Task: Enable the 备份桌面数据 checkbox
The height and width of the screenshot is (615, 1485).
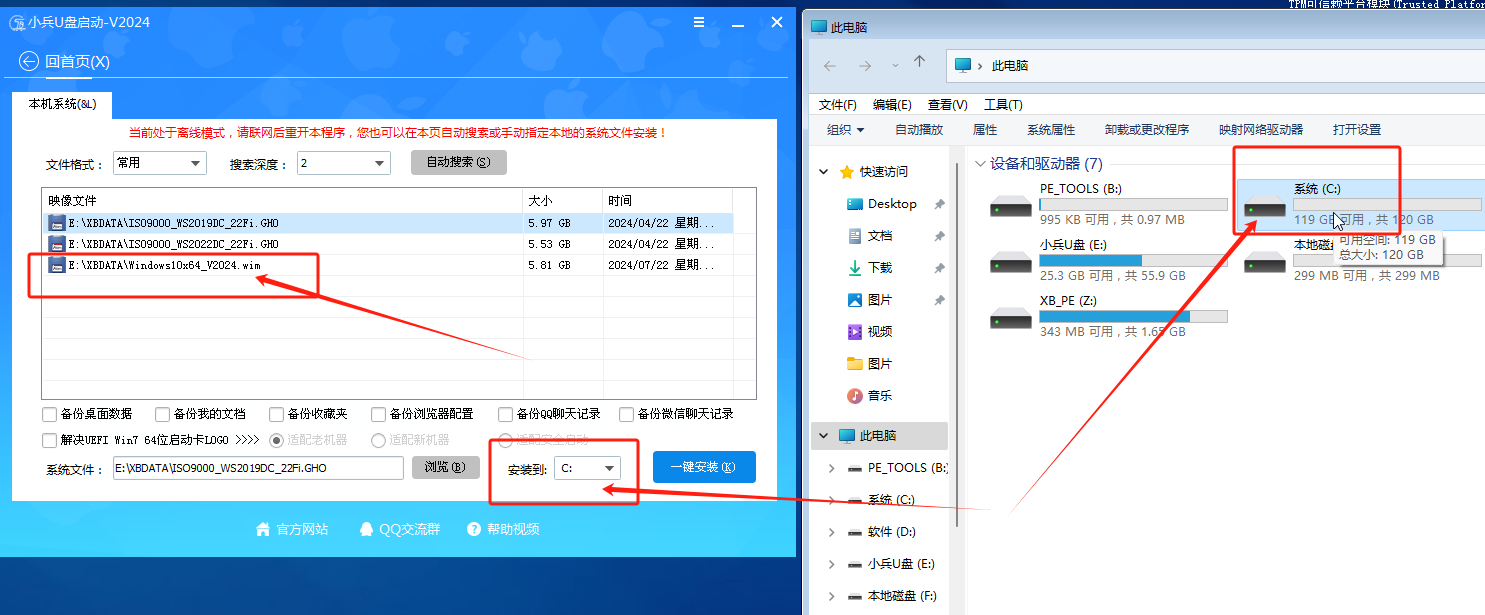Action: coord(49,414)
